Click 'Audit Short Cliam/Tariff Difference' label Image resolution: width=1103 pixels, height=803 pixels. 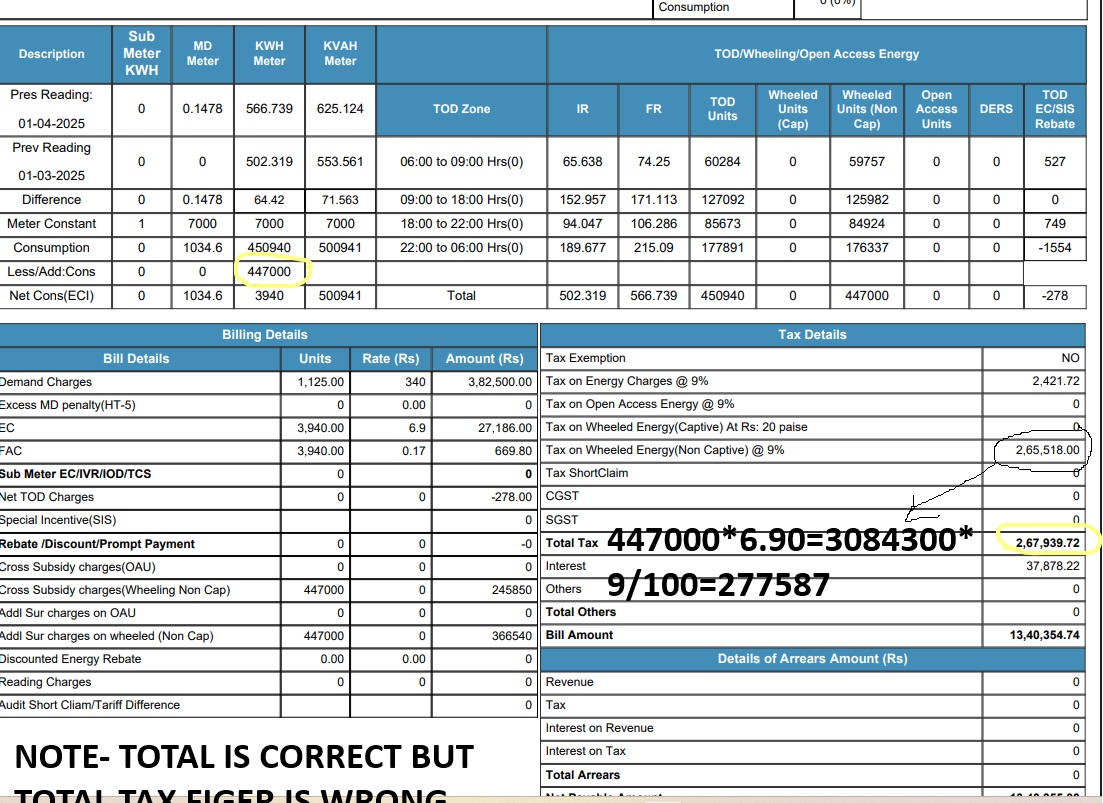point(89,705)
